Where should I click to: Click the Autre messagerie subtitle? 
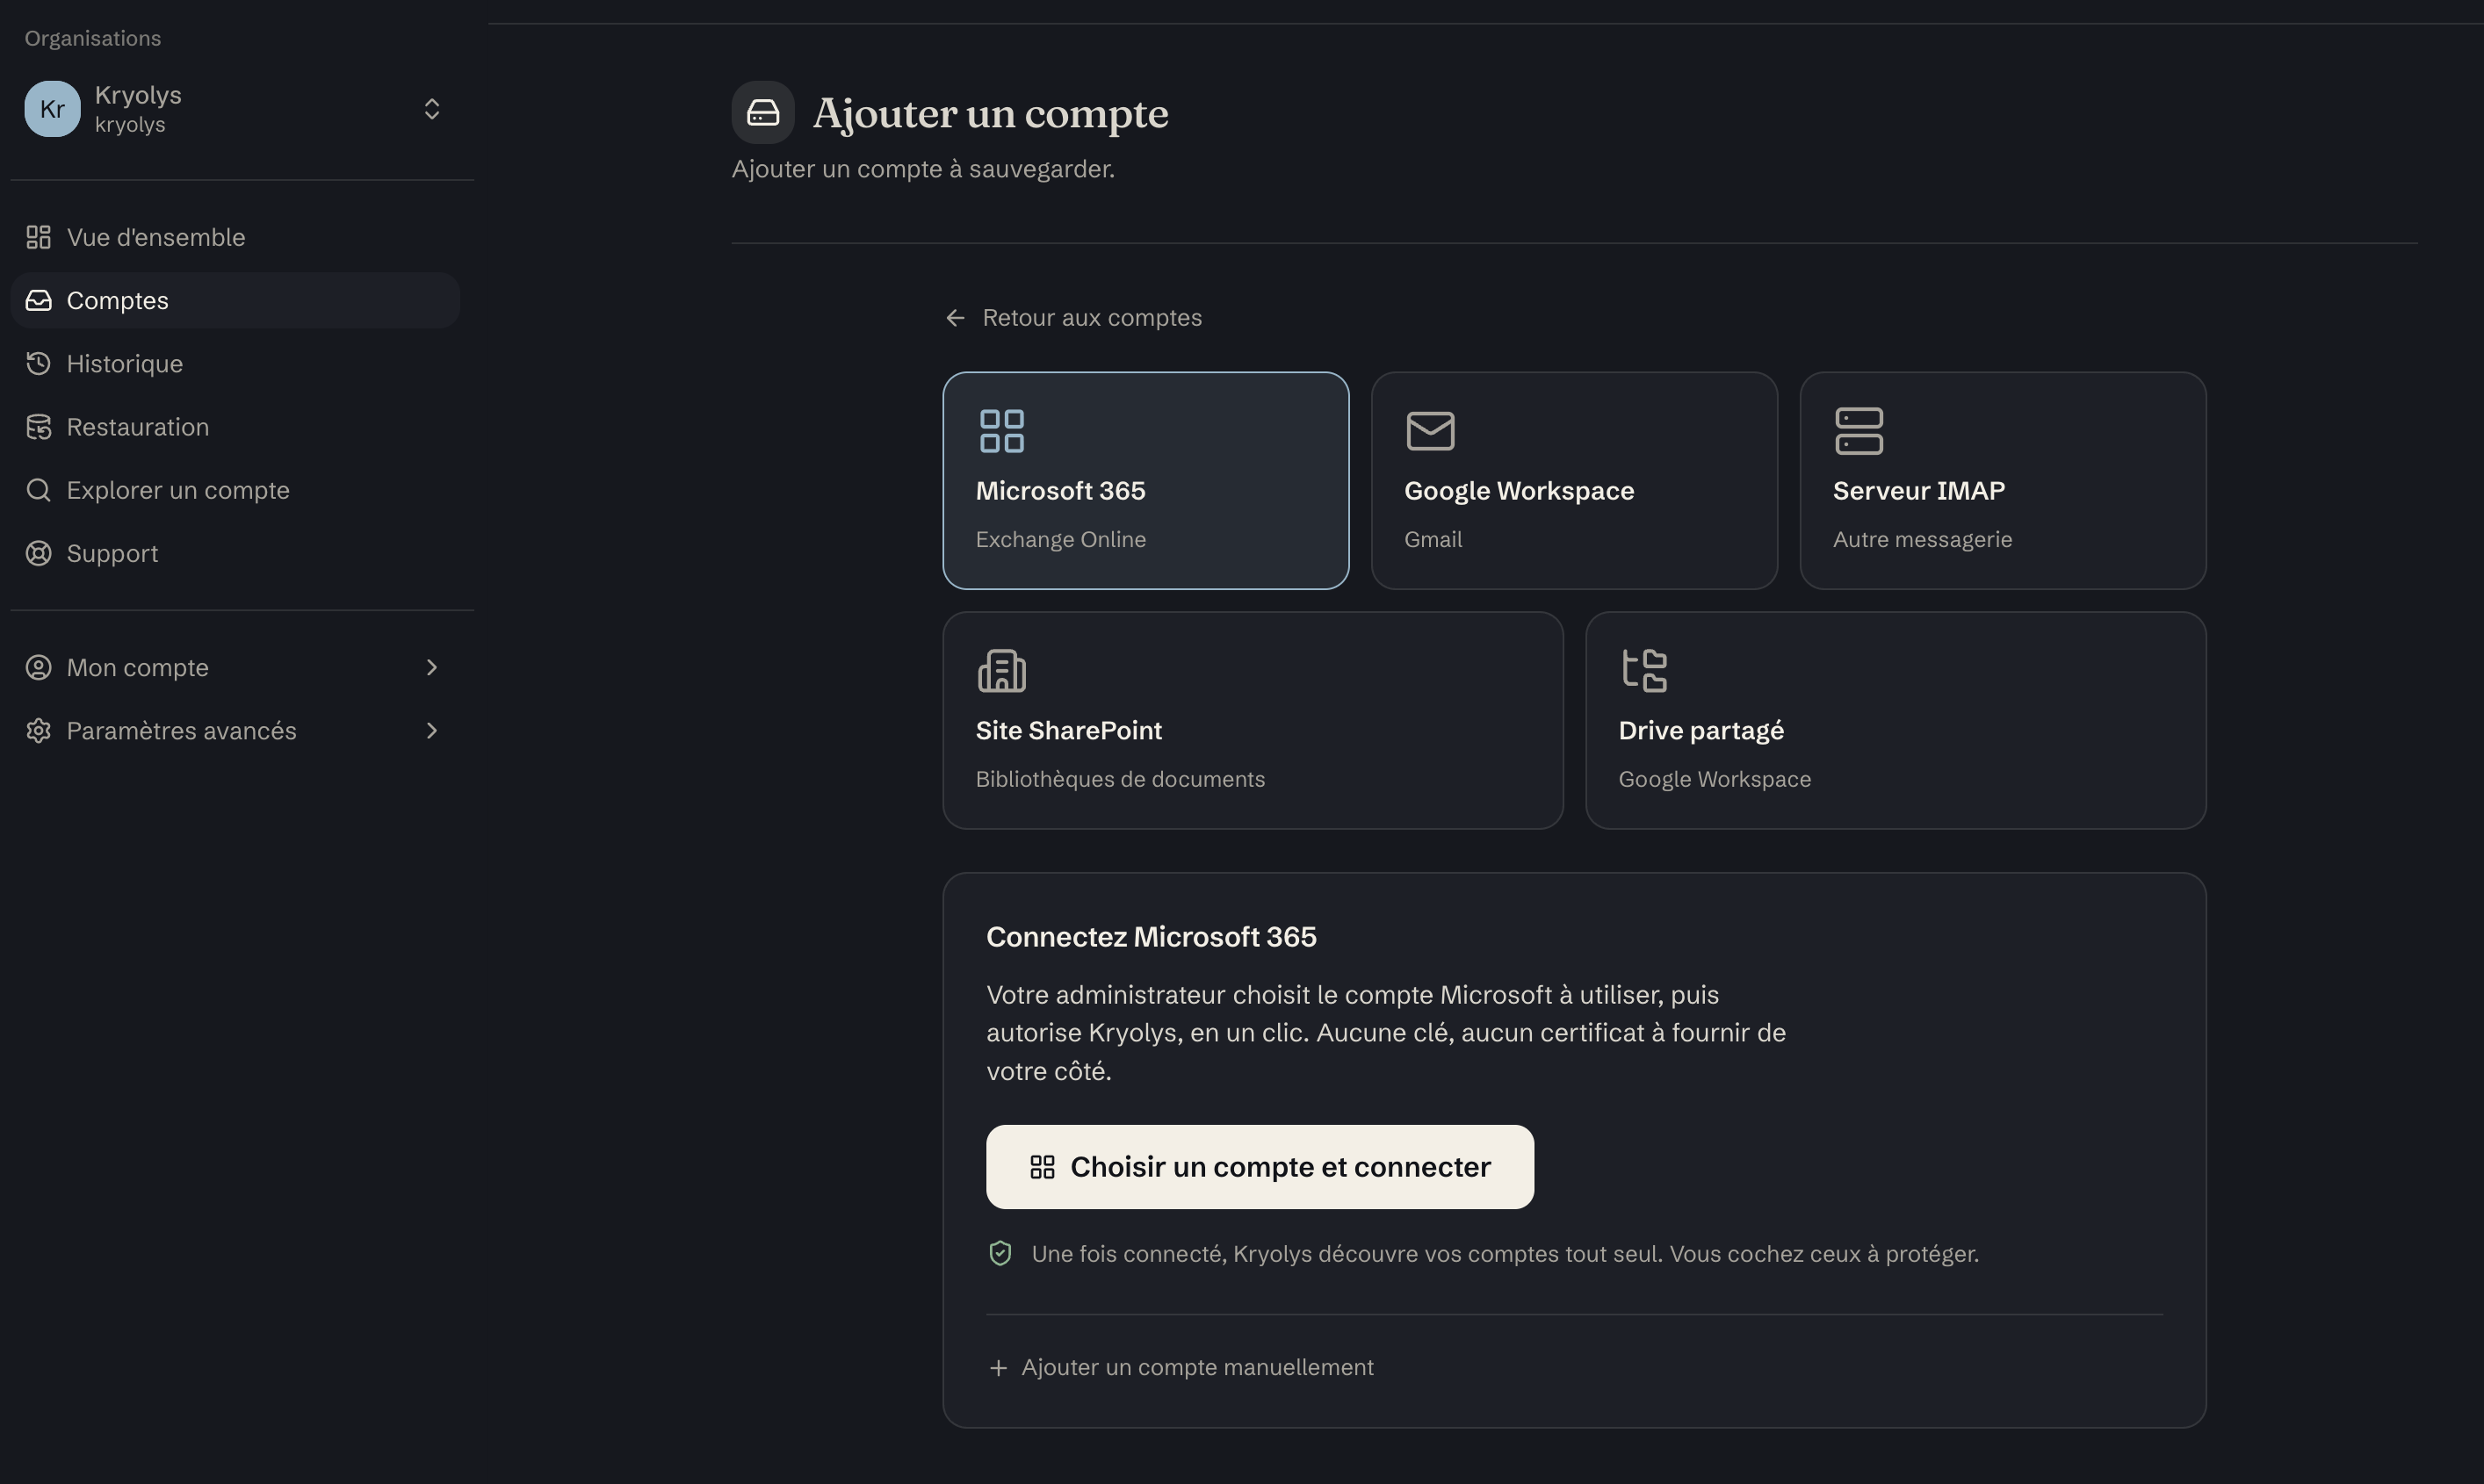point(1922,540)
